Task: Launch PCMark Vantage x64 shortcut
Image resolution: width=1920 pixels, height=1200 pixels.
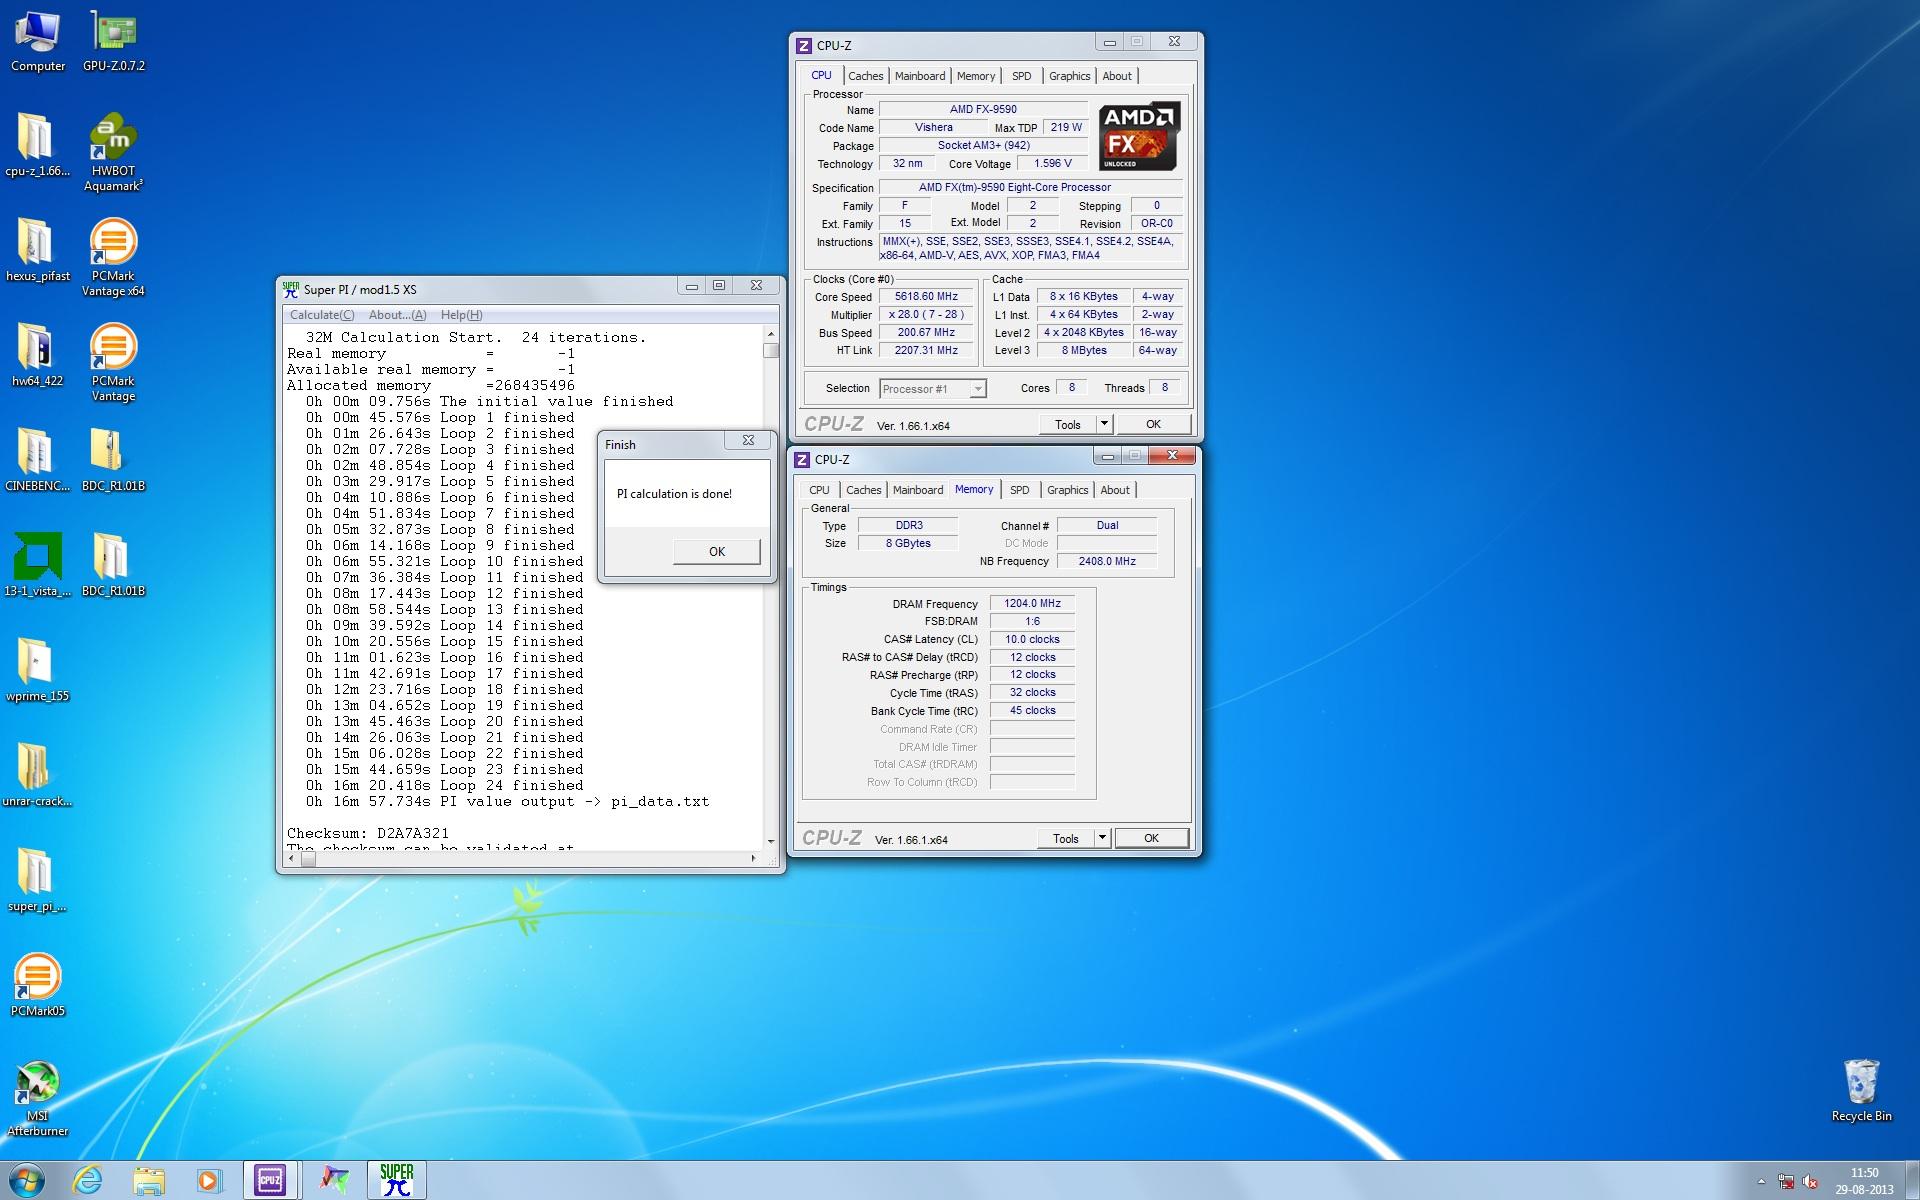Action: [113, 258]
